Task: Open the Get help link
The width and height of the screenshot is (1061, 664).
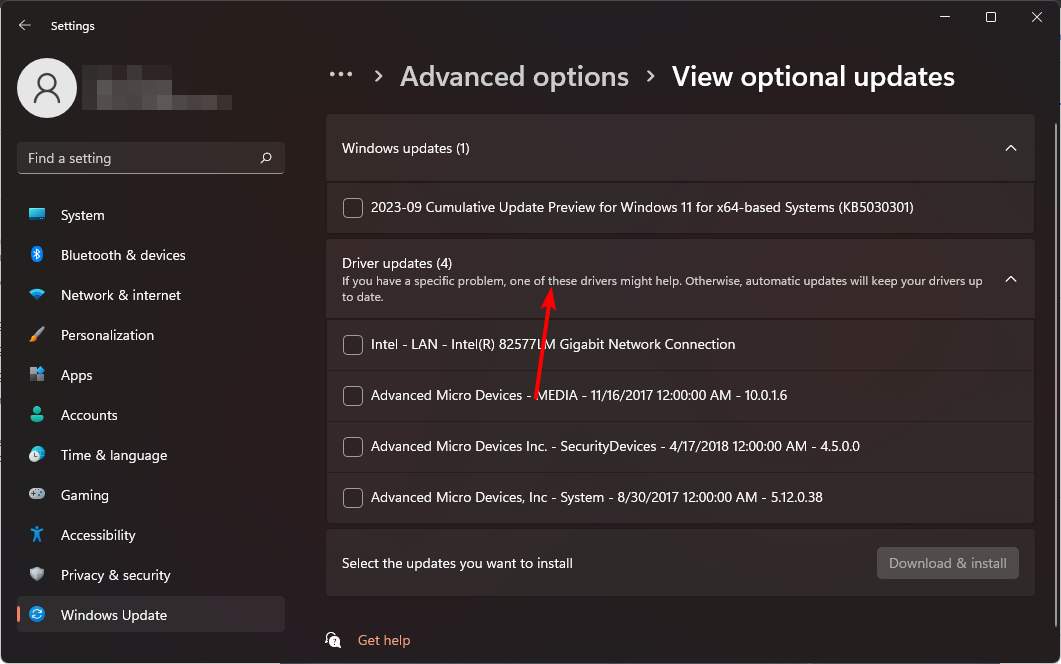Action: pyautogui.click(x=384, y=640)
